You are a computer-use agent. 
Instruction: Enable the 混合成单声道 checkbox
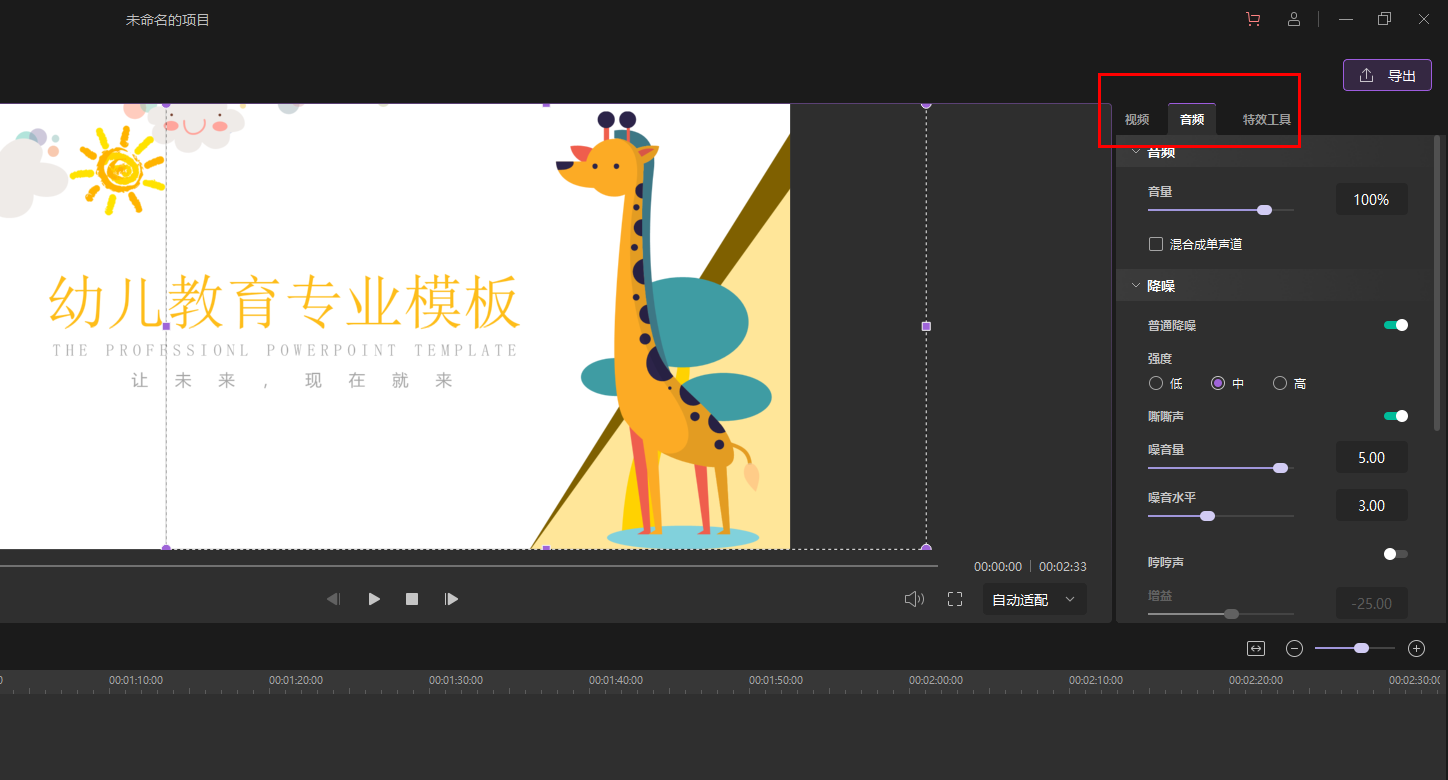1156,244
